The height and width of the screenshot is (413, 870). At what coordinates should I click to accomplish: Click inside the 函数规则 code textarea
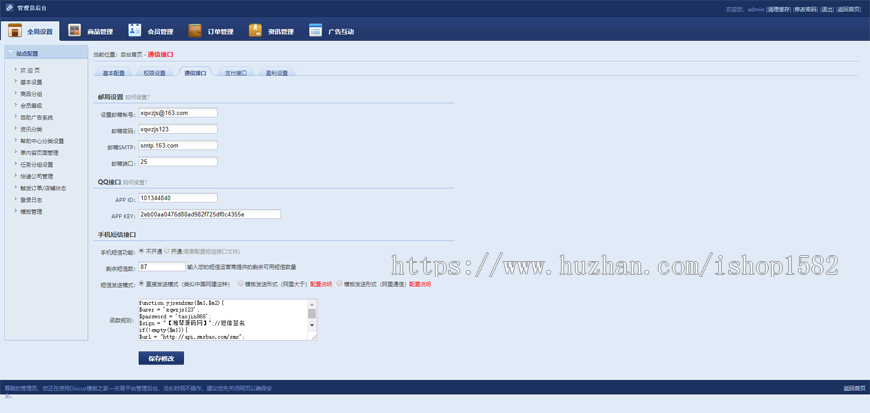(x=223, y=320)
